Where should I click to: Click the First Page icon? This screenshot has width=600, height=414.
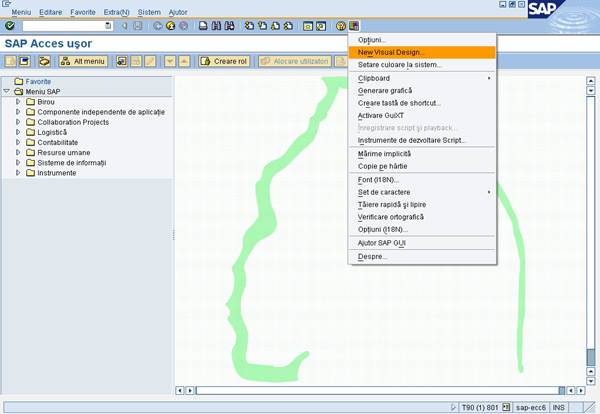point(249,26)
